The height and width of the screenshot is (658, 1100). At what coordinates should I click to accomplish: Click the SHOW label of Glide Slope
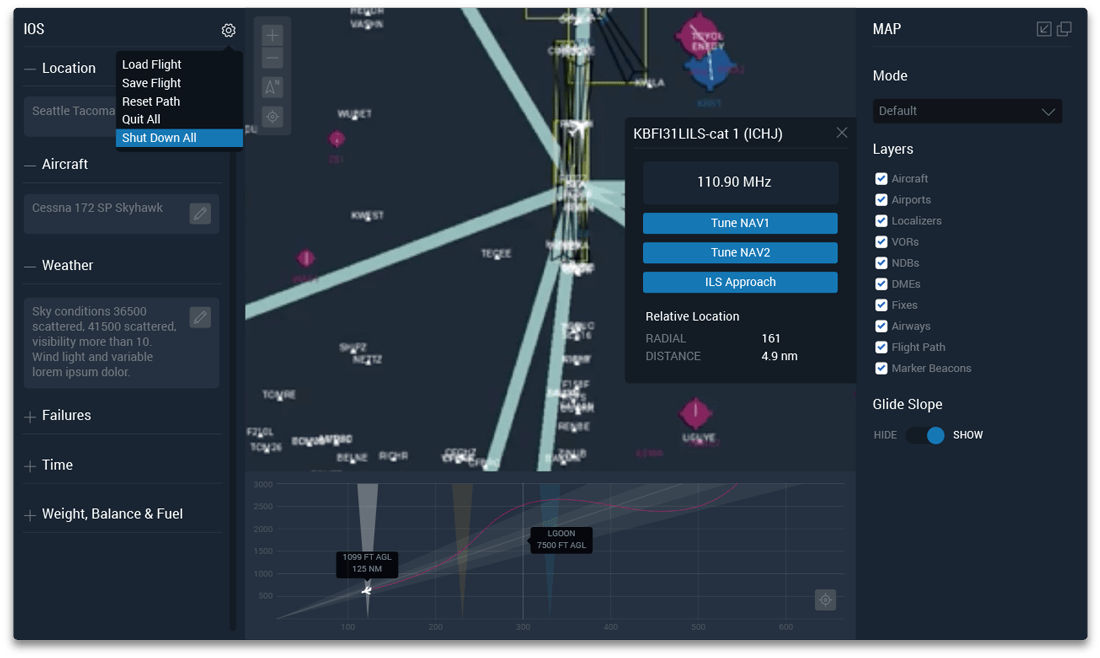[x=967, y=435]
